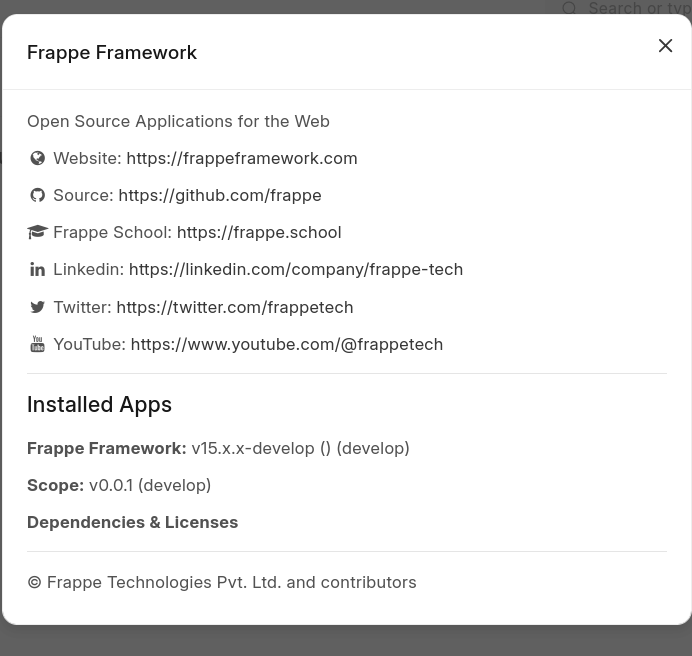692x656 pixels.
Task: Click the graduation cap Frappe School icon
Action: coord(38,232)
